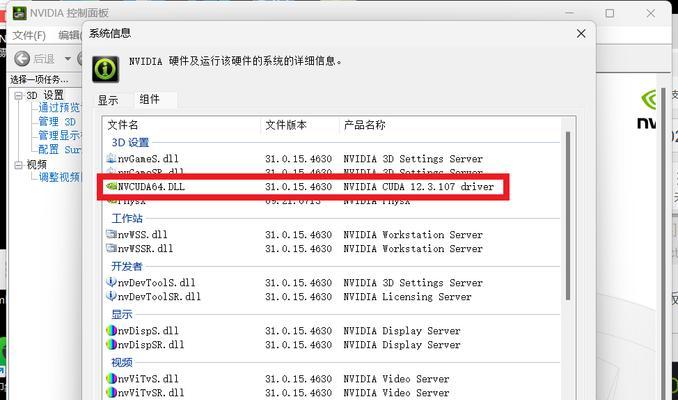678x400 pixels.
Task: Select the nvViTvS.dll file name
Action: click(148, 379)
